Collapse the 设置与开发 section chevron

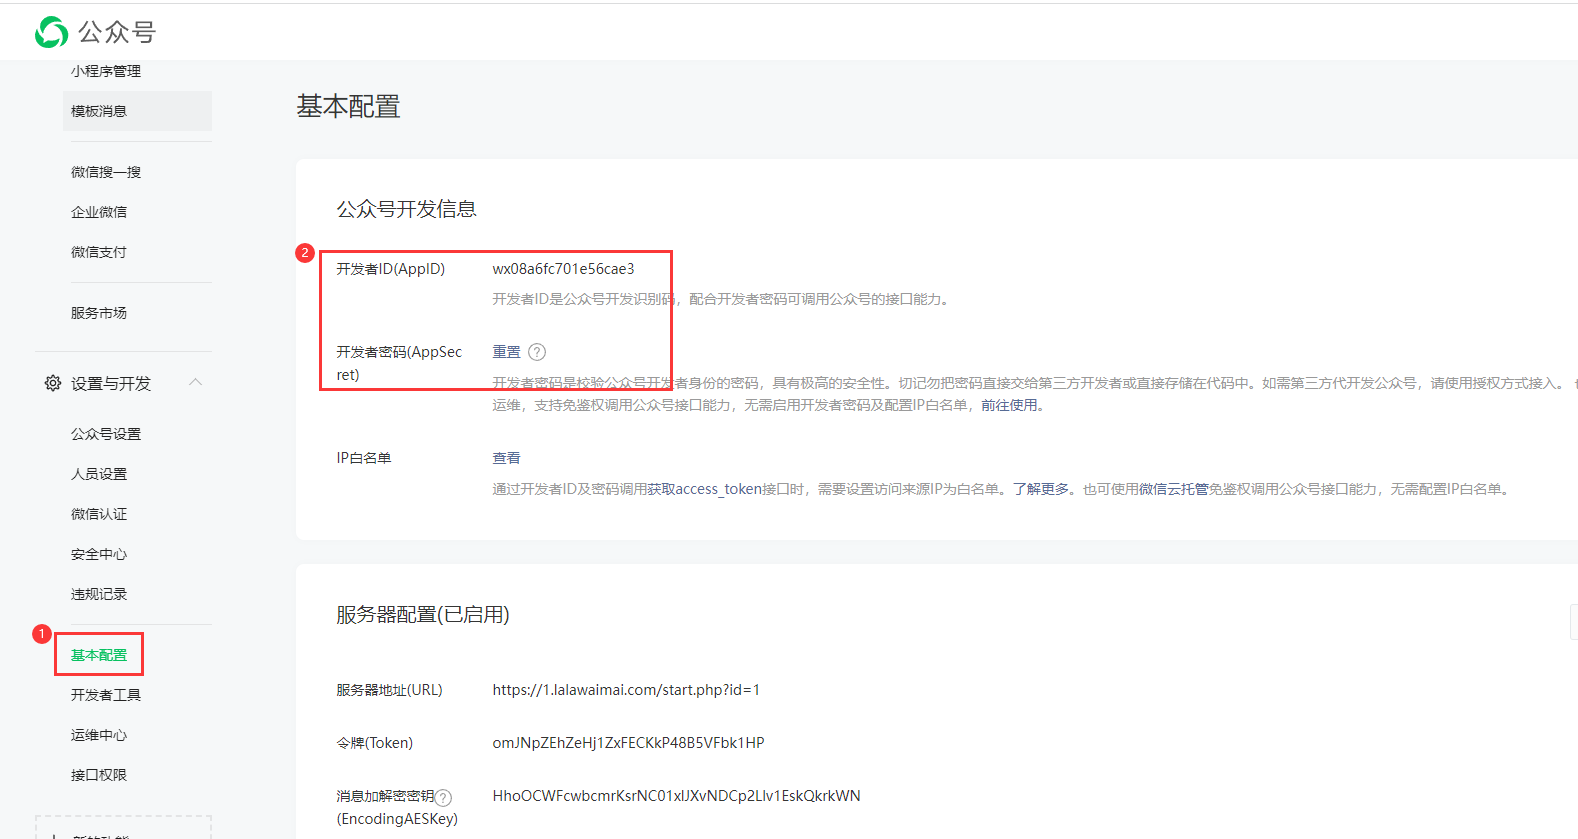[196, 382]
